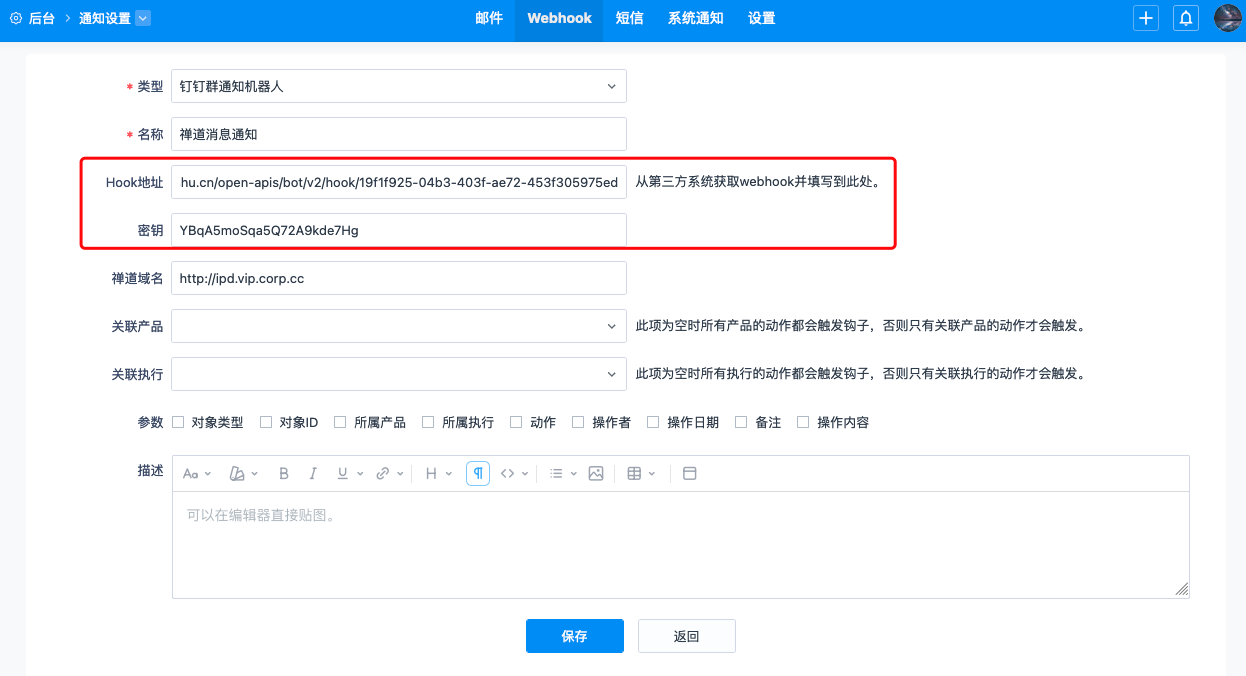Click the Hook地址 input field
The width and height of the screenshot is (1246, 676).
(399, 182)
